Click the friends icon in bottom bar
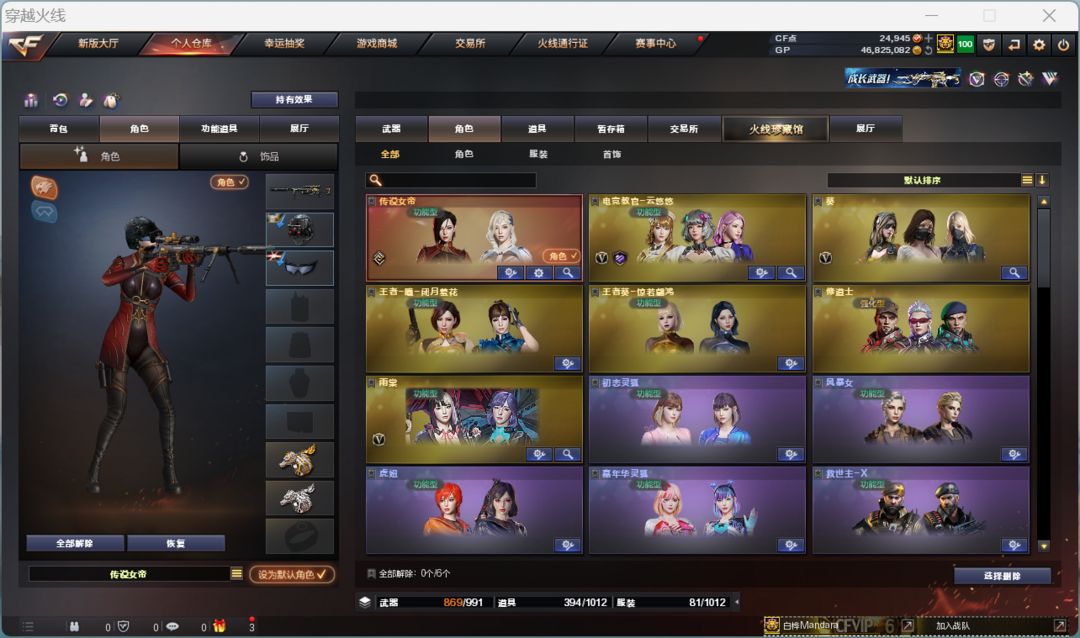 click(74, 626)
